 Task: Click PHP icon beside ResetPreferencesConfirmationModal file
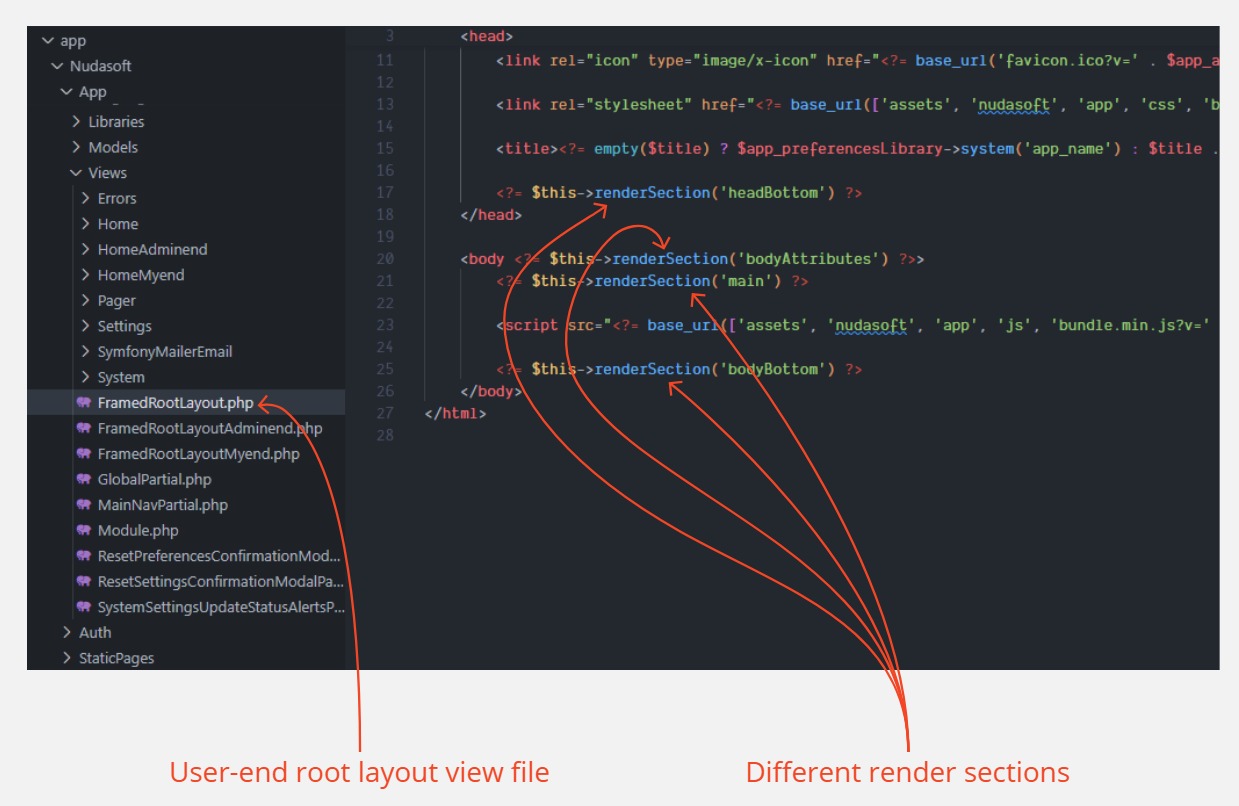[84, 556]
